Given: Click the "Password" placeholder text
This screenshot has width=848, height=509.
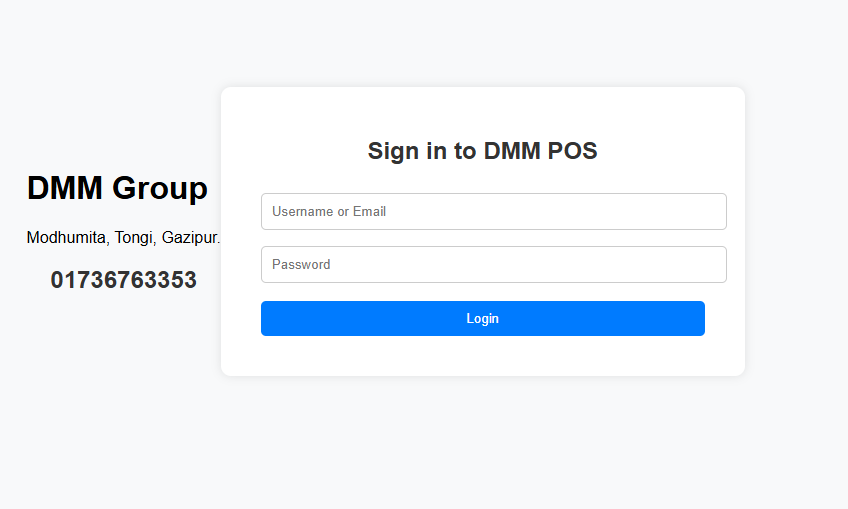Looking at the screenshot, I should tap(301, 265).
